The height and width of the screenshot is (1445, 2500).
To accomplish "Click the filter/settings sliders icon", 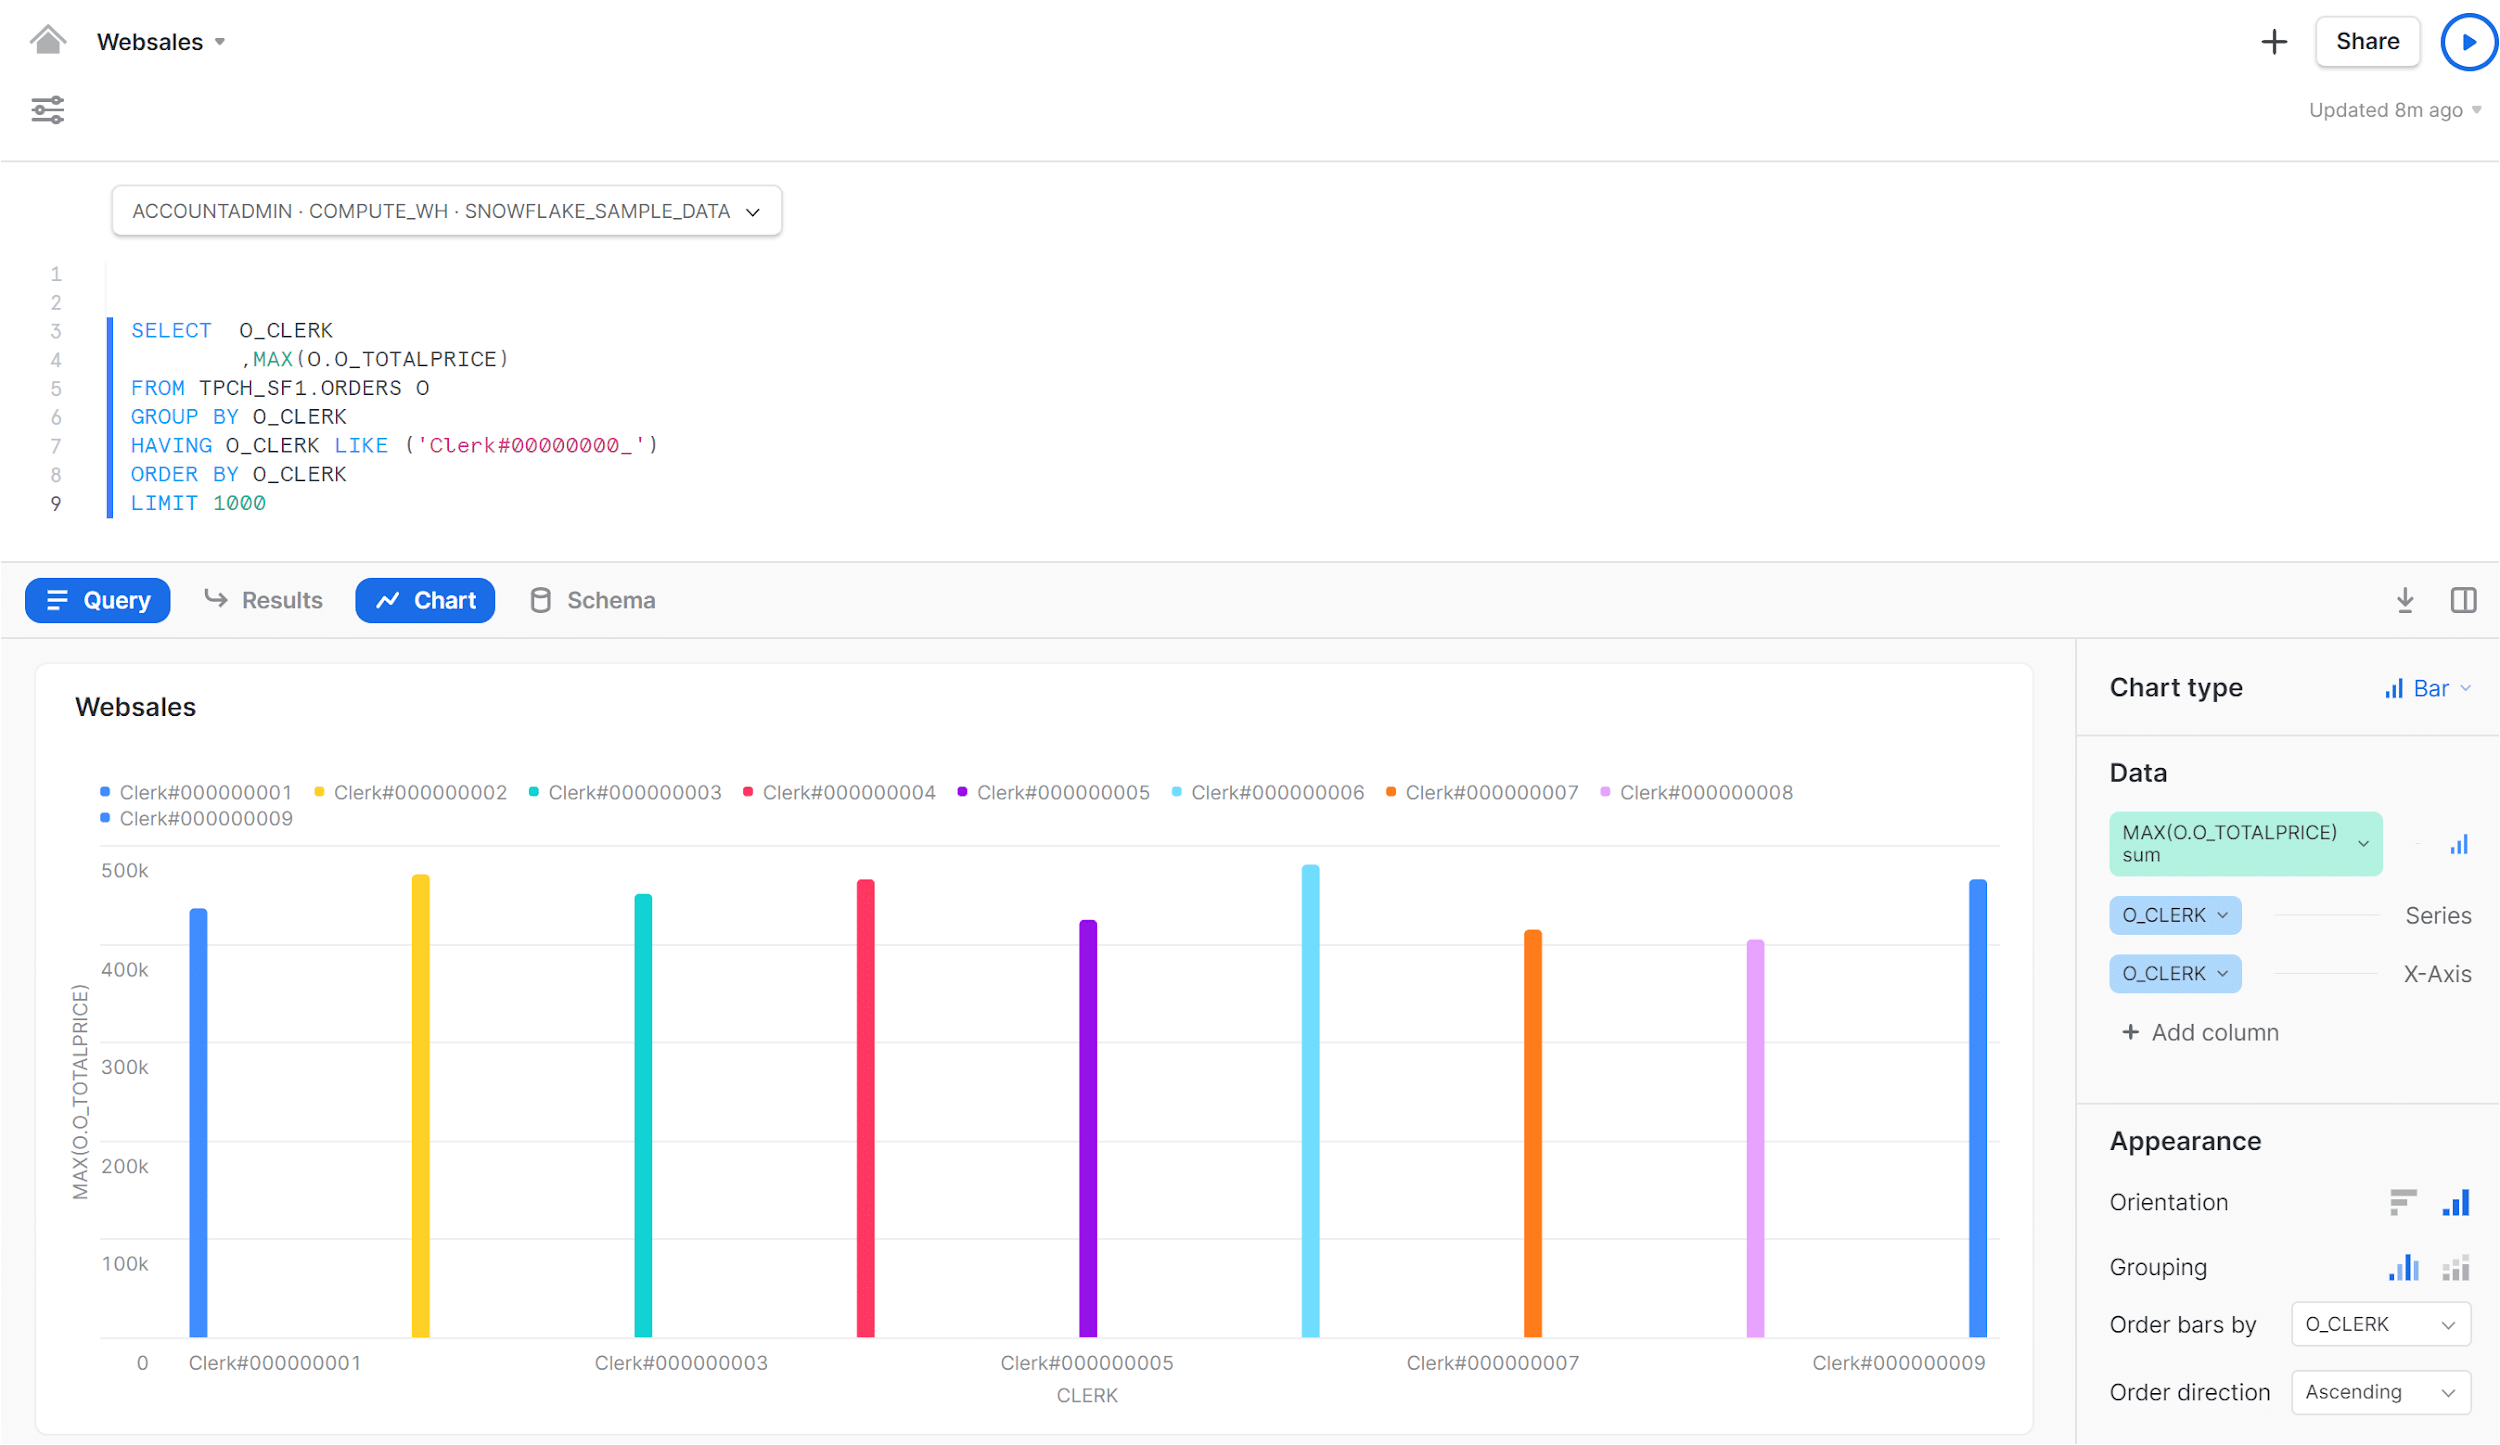I will pyautogui.click(x=46, y=110).
